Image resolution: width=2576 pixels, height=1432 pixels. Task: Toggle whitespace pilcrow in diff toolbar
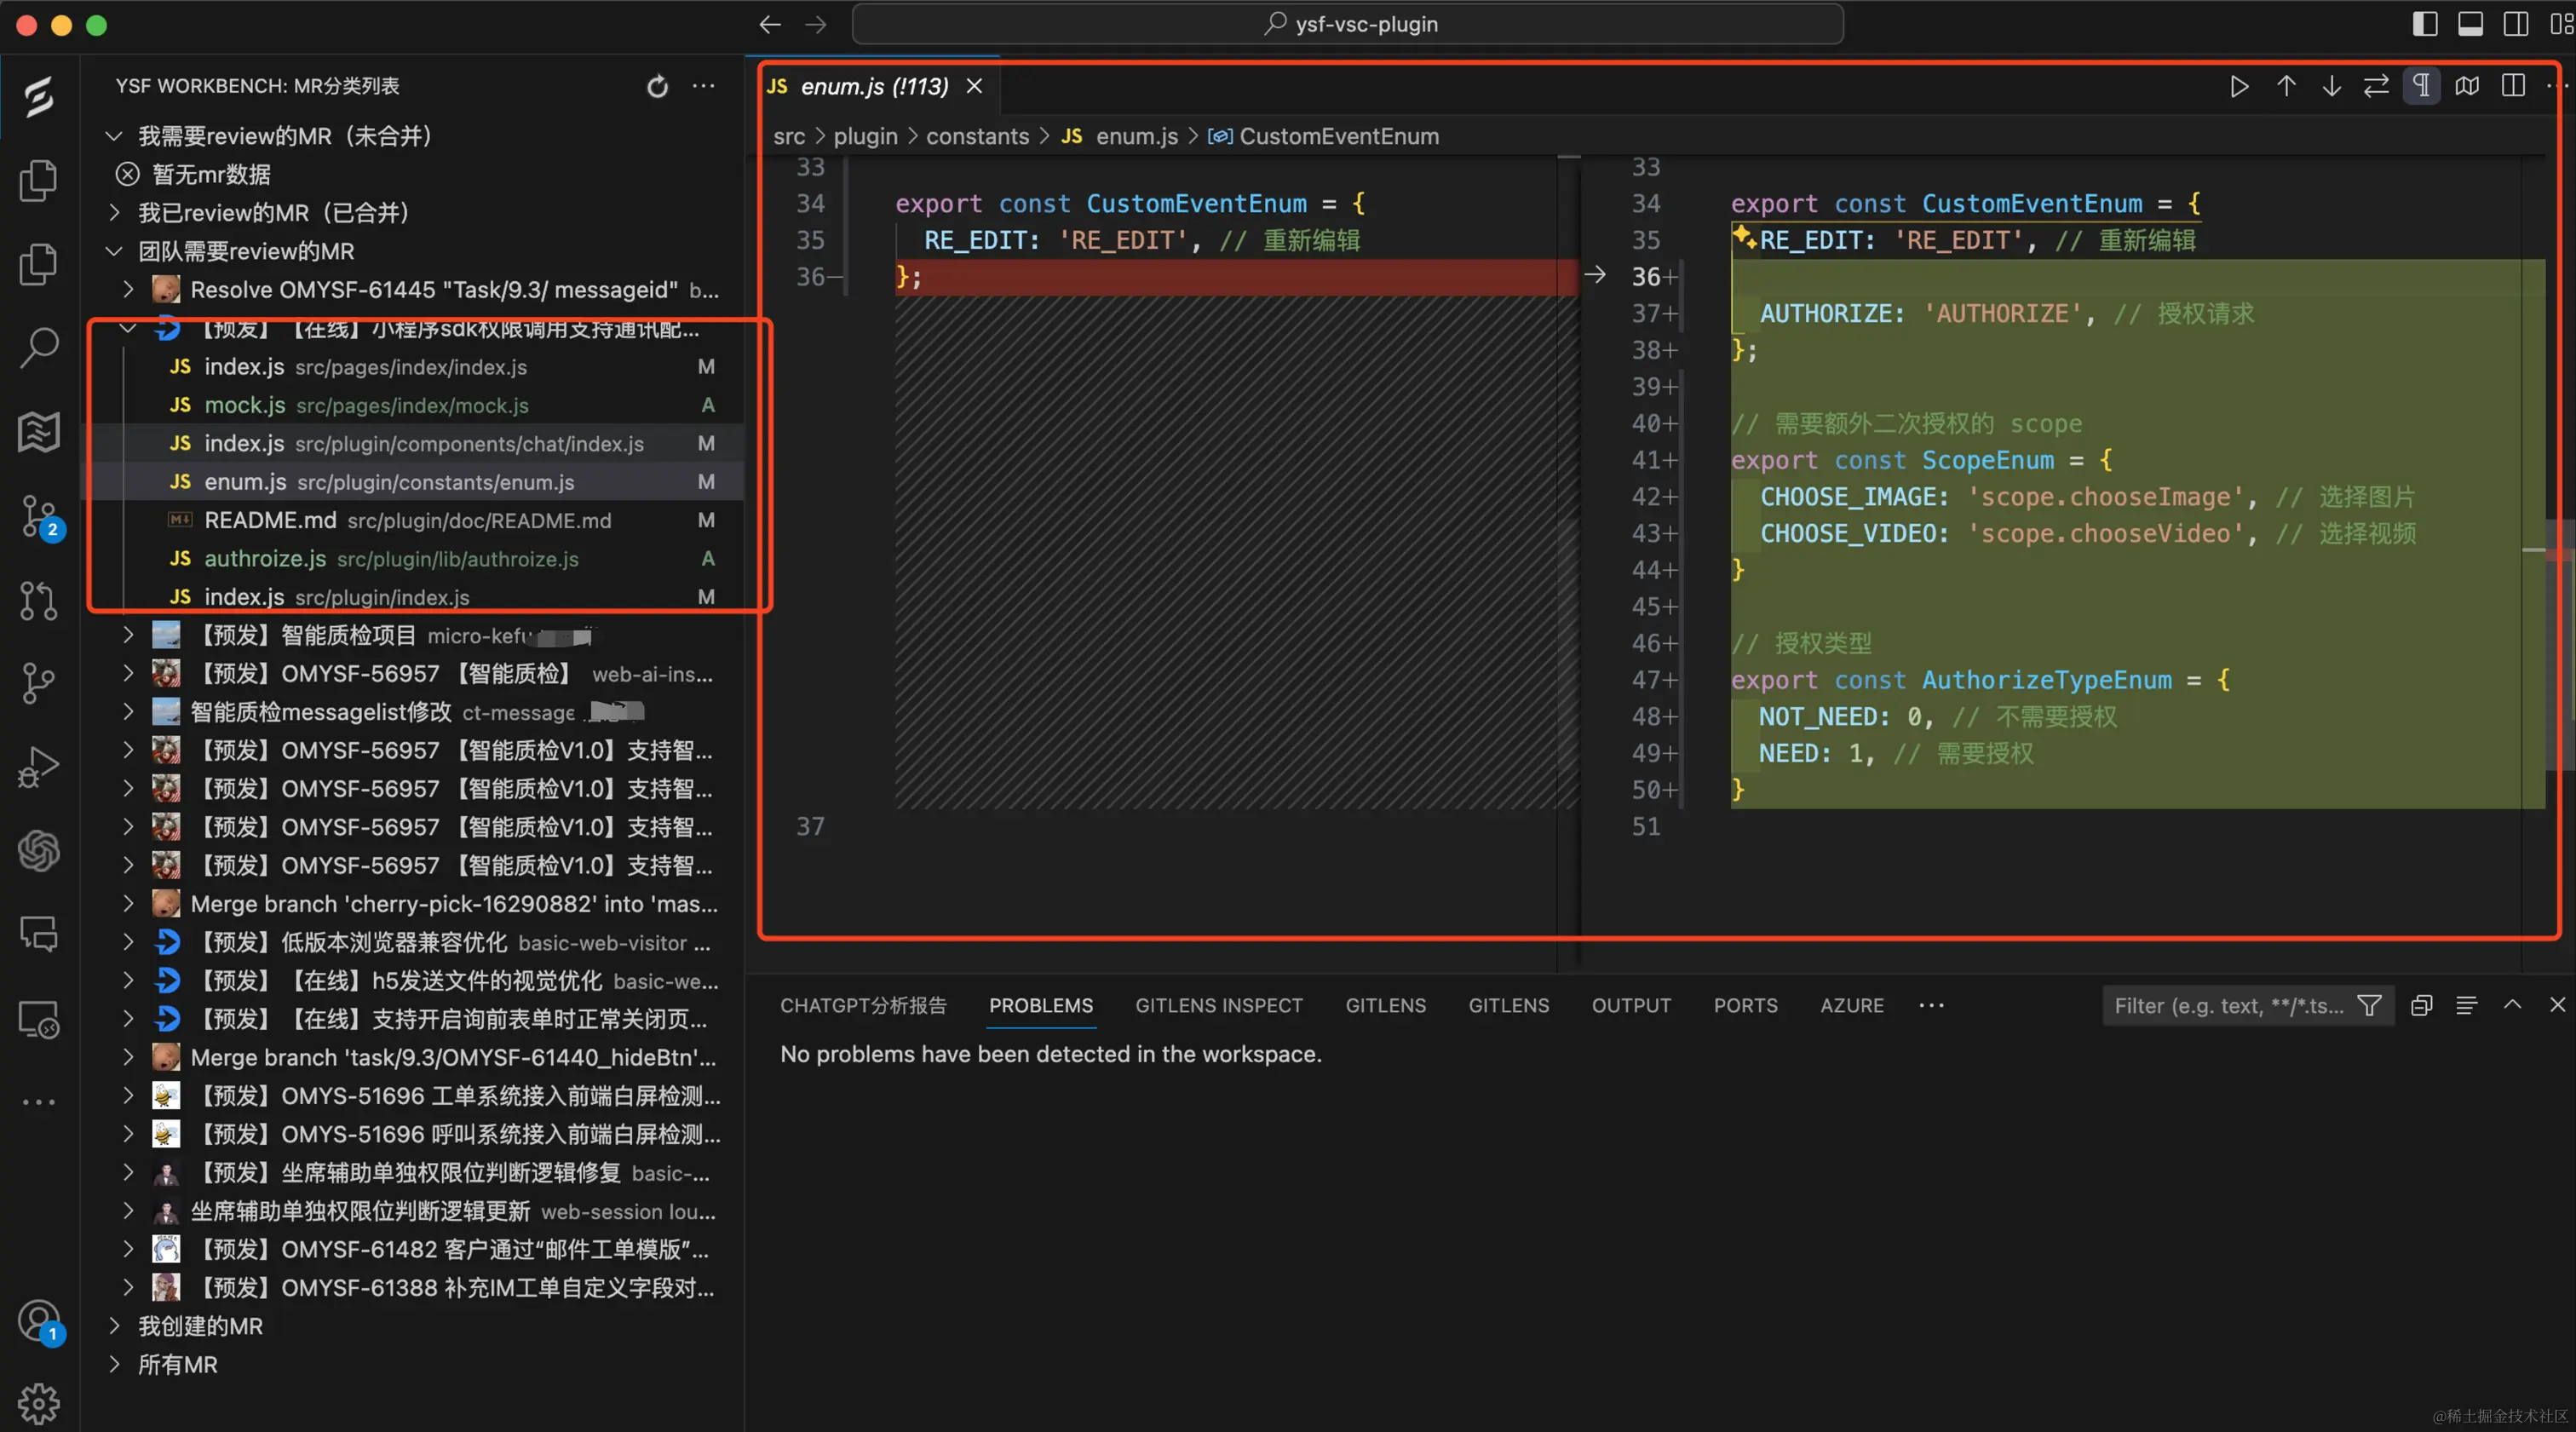tap(2421, 86)
